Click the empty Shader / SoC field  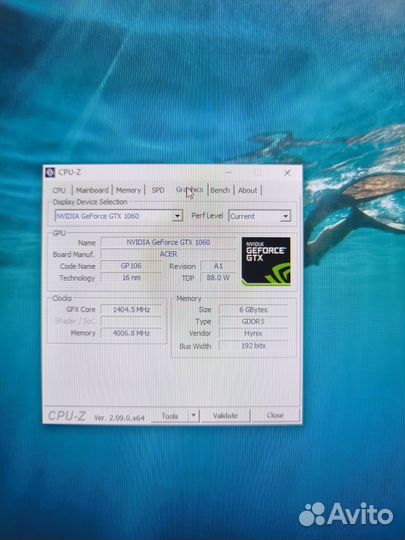pyautogui.click(x=131, y=321)
